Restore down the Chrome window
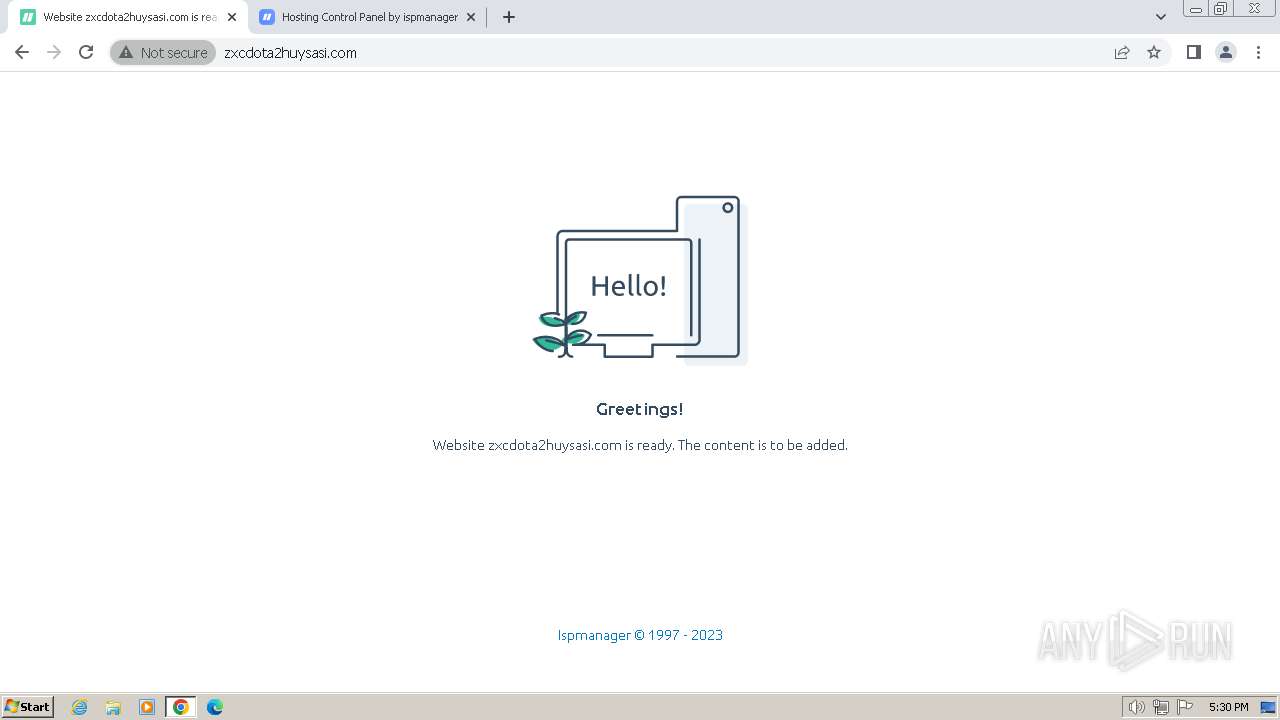 click(x=1221, y=9)
